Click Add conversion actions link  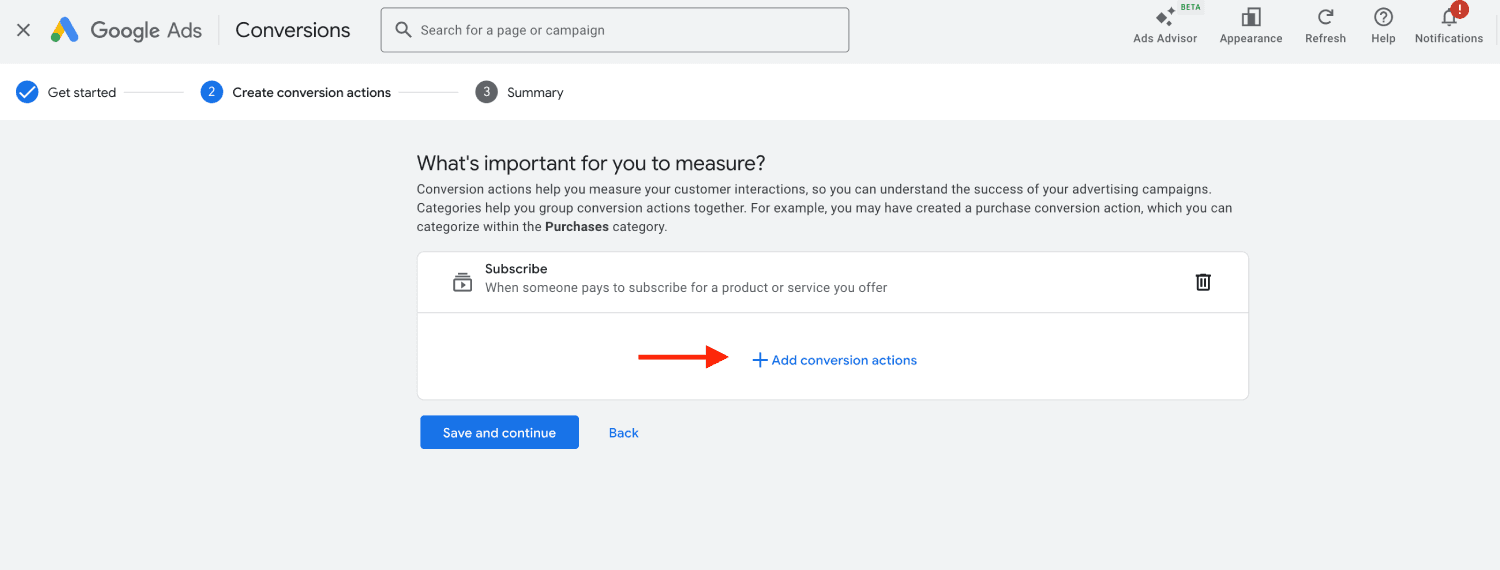click(x=834, y=360)
